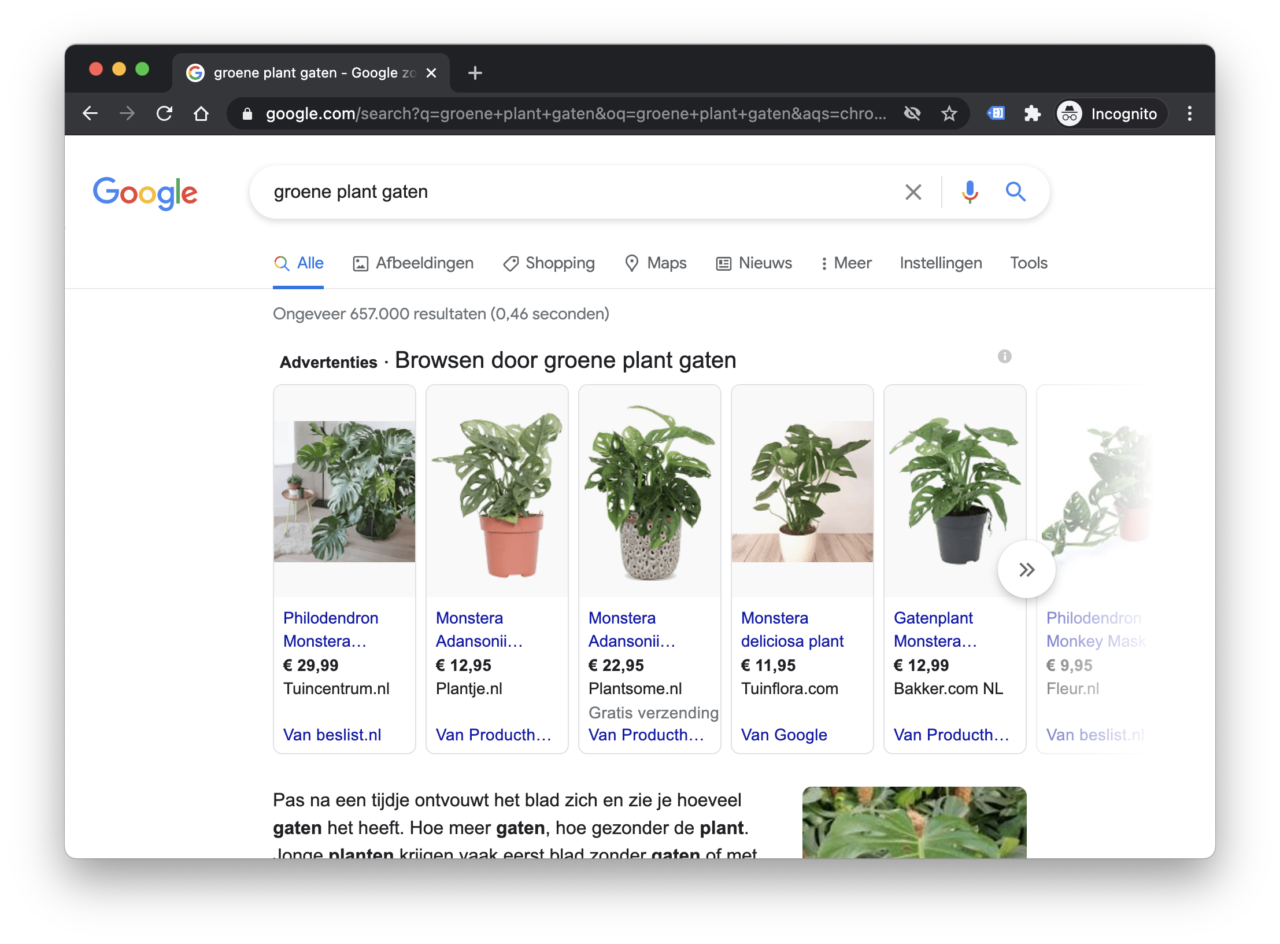
Task: Click the browser forward arrow
Action: [x=127, y=114]
